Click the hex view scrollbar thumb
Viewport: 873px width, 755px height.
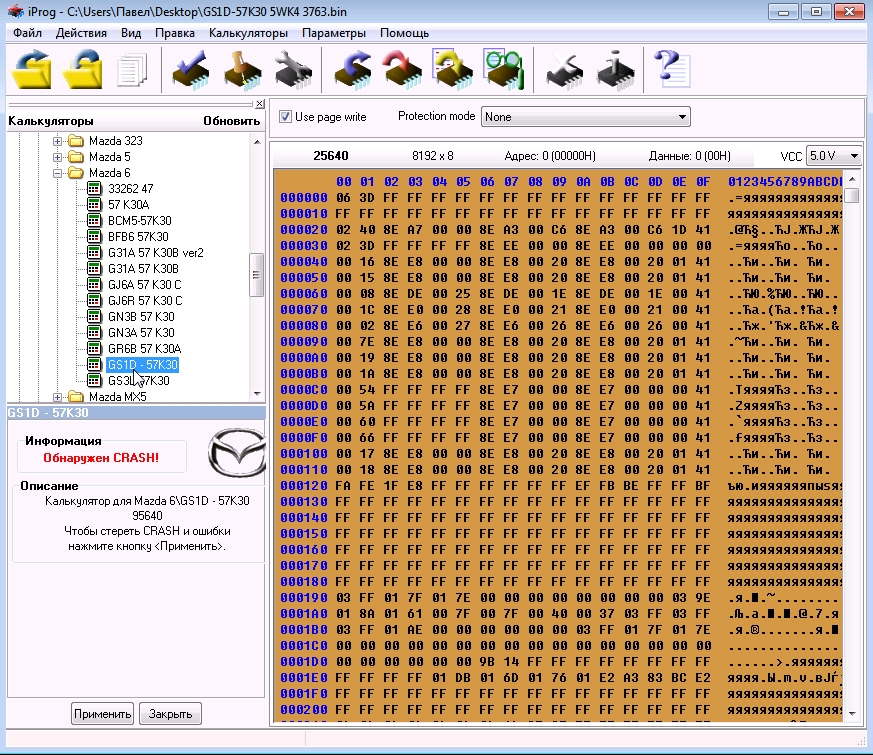[852, 195]
